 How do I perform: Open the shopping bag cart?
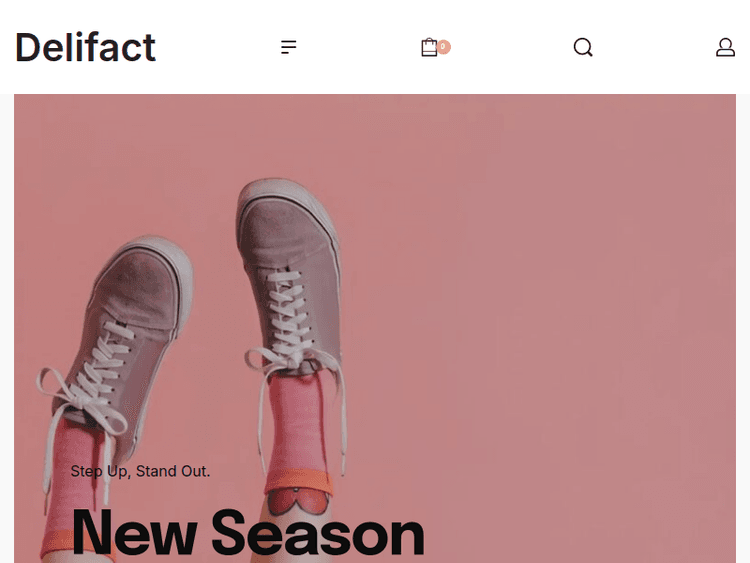pyautogui.click(x=429, y=47)
